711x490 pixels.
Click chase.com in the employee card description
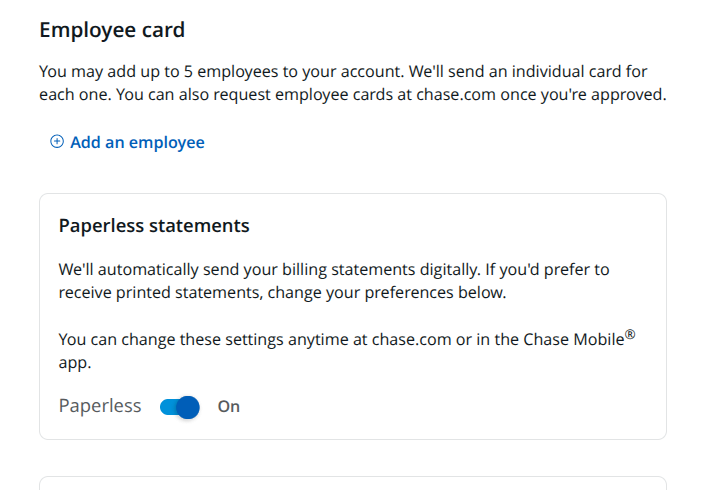(x=456, y=95)
